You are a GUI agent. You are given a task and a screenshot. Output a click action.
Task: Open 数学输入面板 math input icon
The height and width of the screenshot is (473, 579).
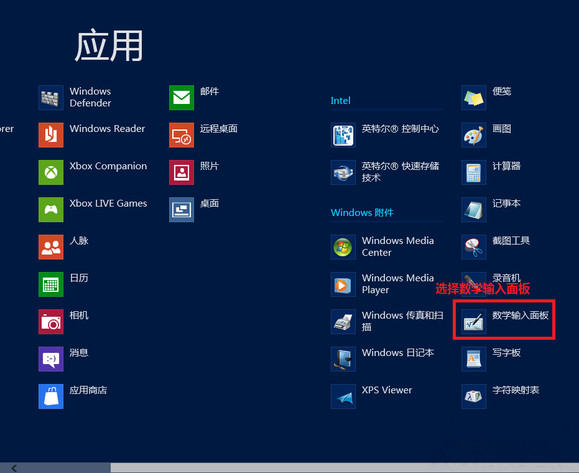473,322
